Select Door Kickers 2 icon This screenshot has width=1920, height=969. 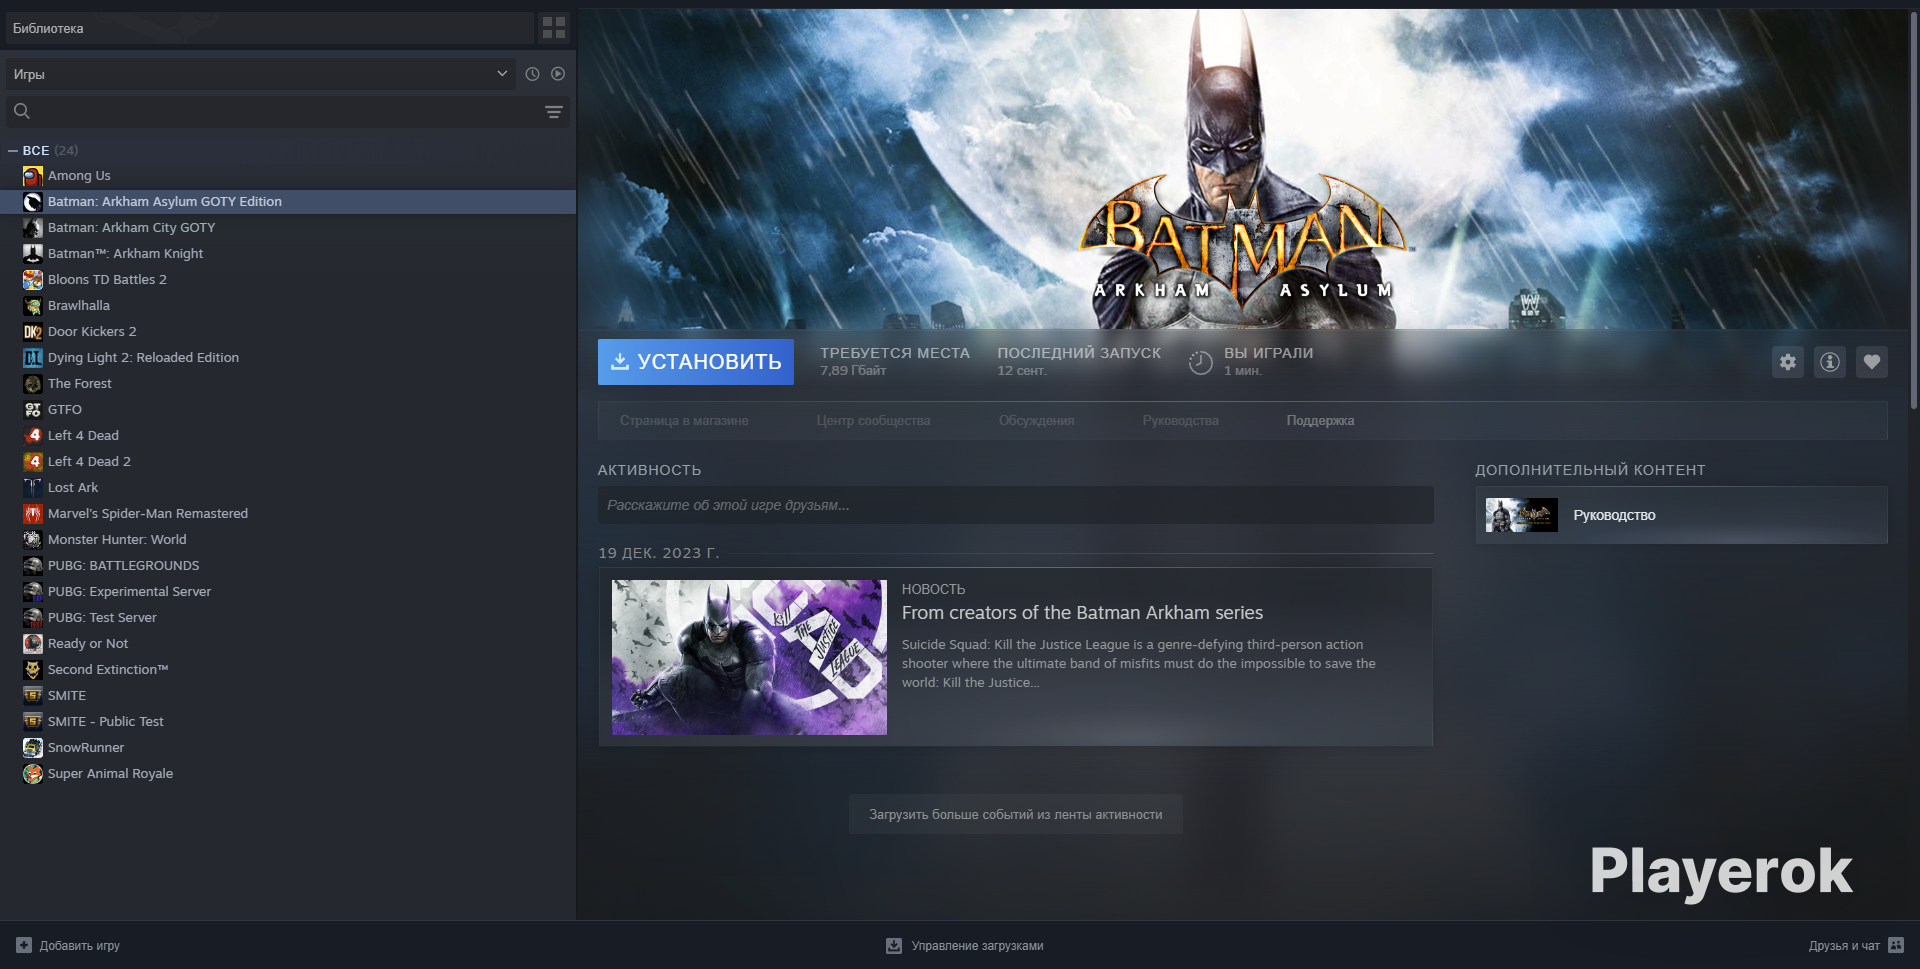(33, 332)
